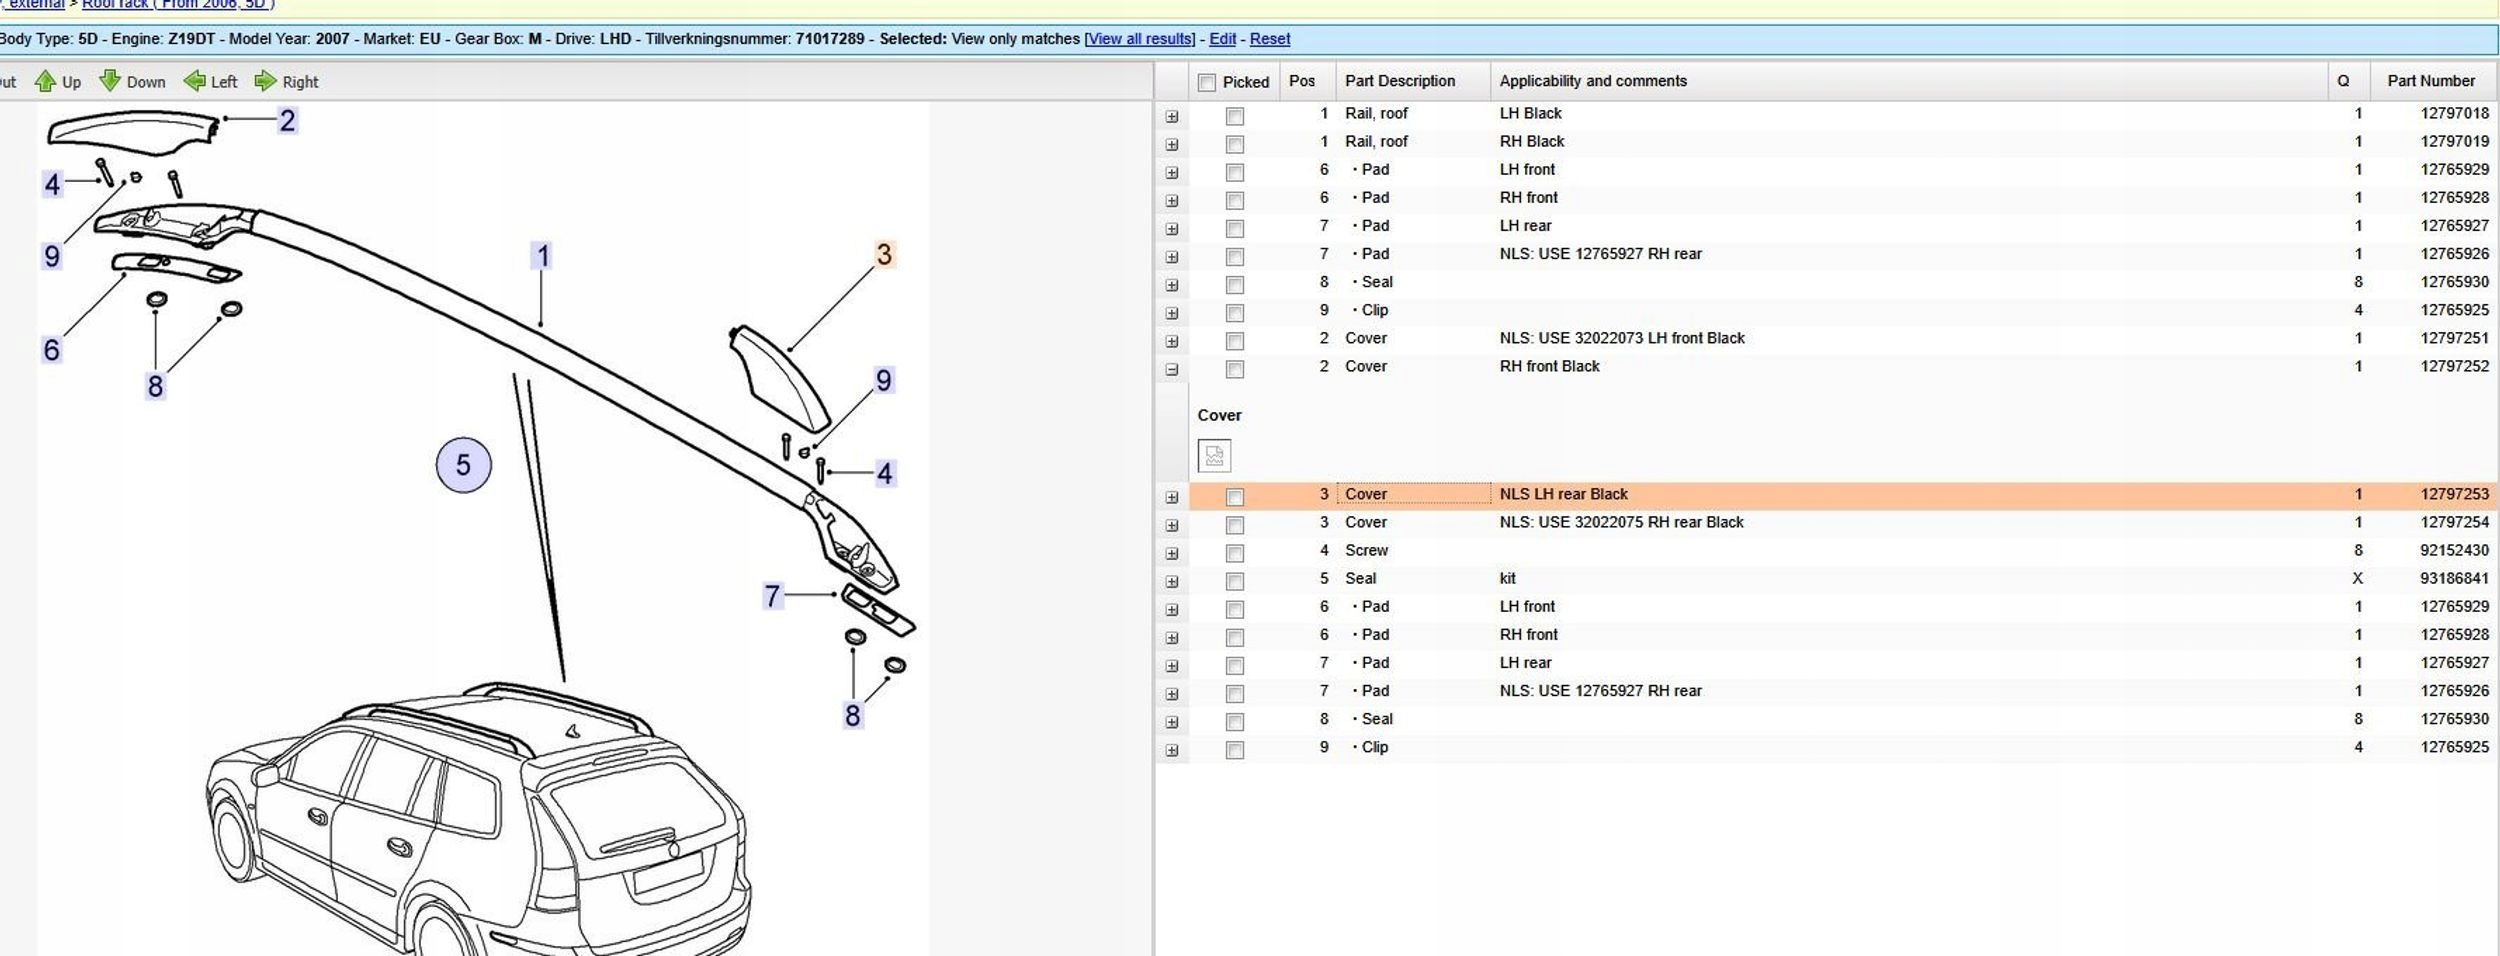Select callout number 6 in the diagram
Viewport: 2500px width, 956px height.
tap(51, 350)
